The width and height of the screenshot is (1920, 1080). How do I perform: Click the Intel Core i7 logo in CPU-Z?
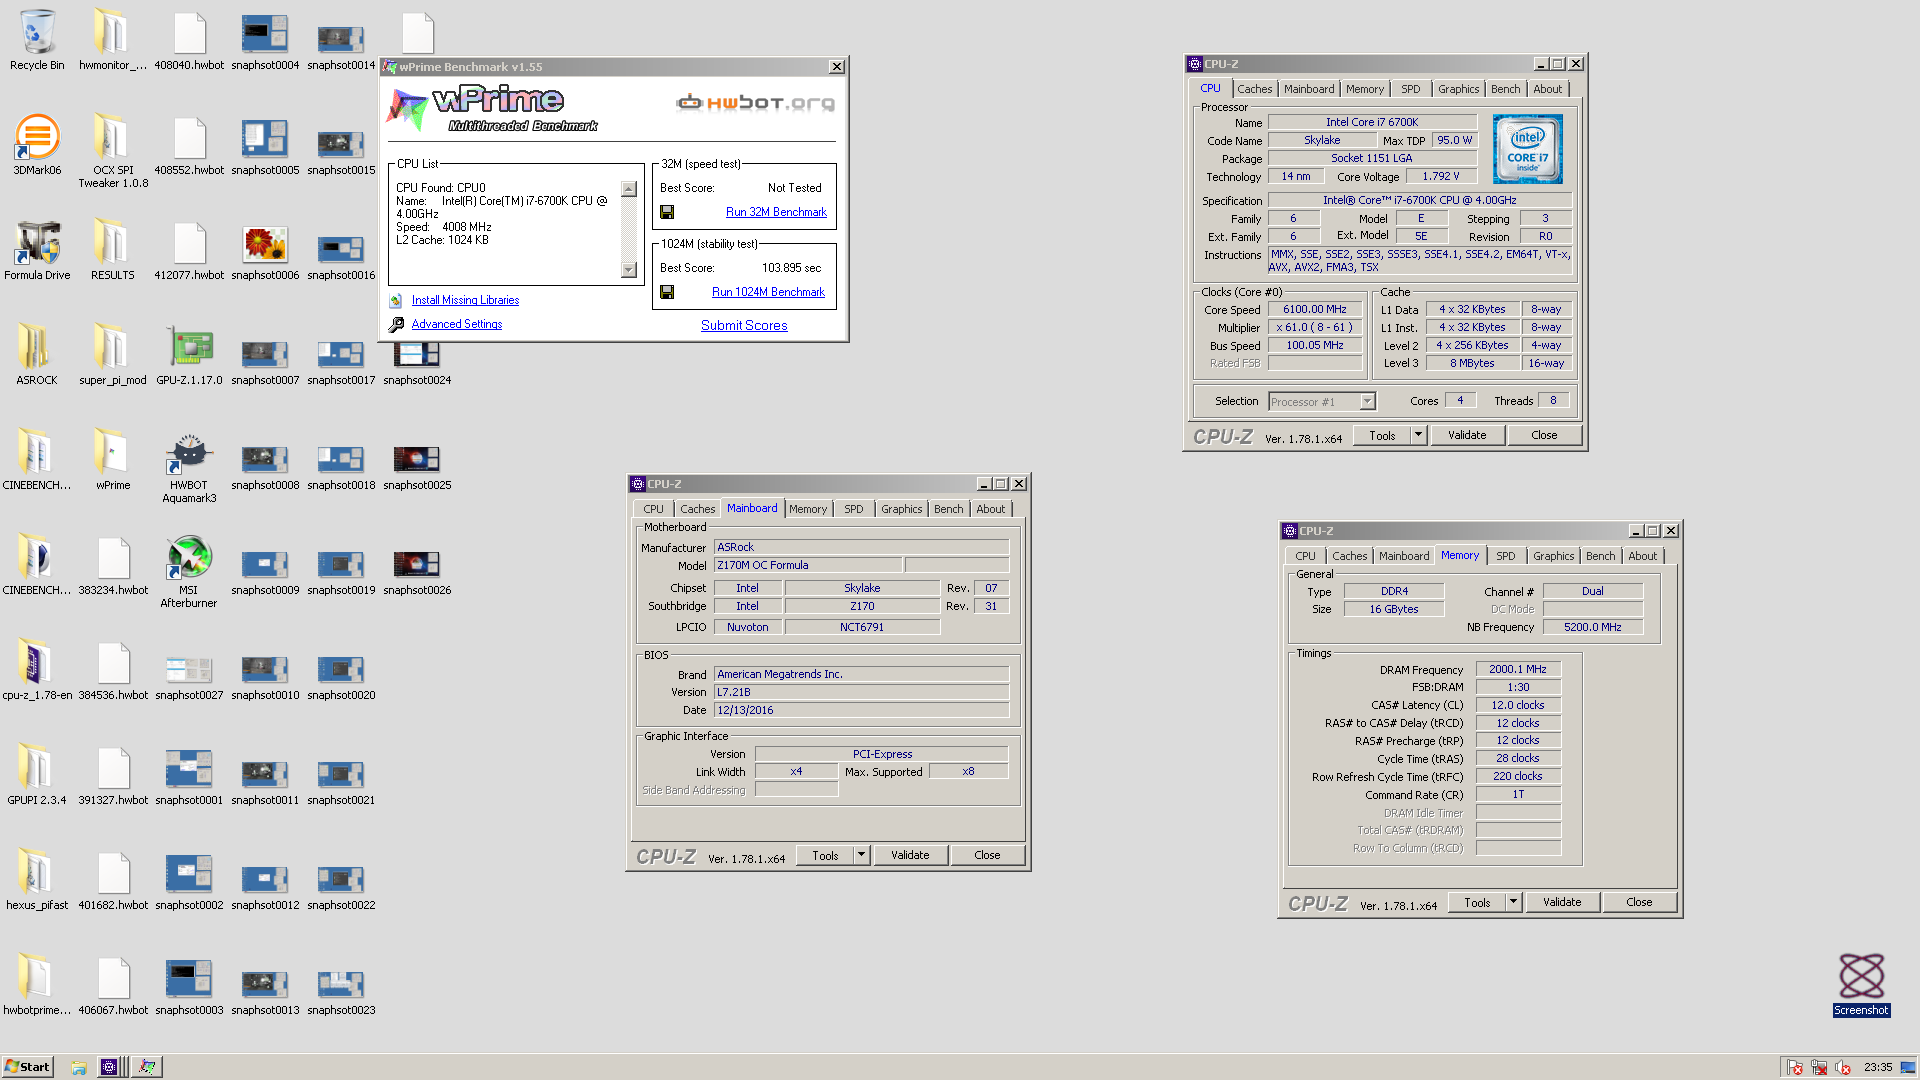pyautogui.click(x=1527, y=148)
